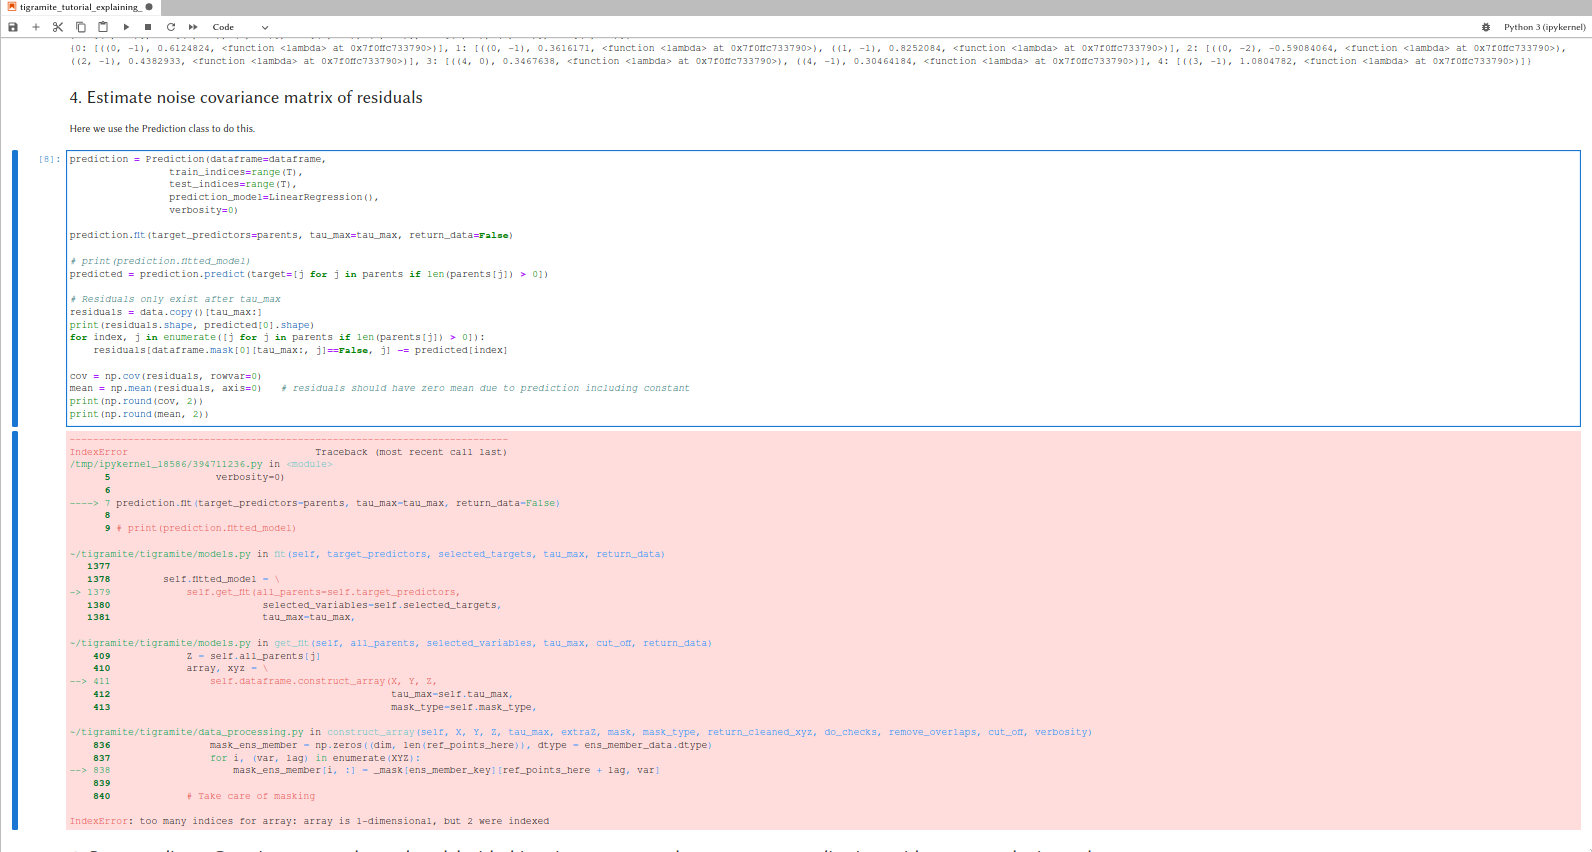This screenshot has height=852, width=1592.
Task: Enable the debugger with the bug icon
Action: [x=1486, y=27]
